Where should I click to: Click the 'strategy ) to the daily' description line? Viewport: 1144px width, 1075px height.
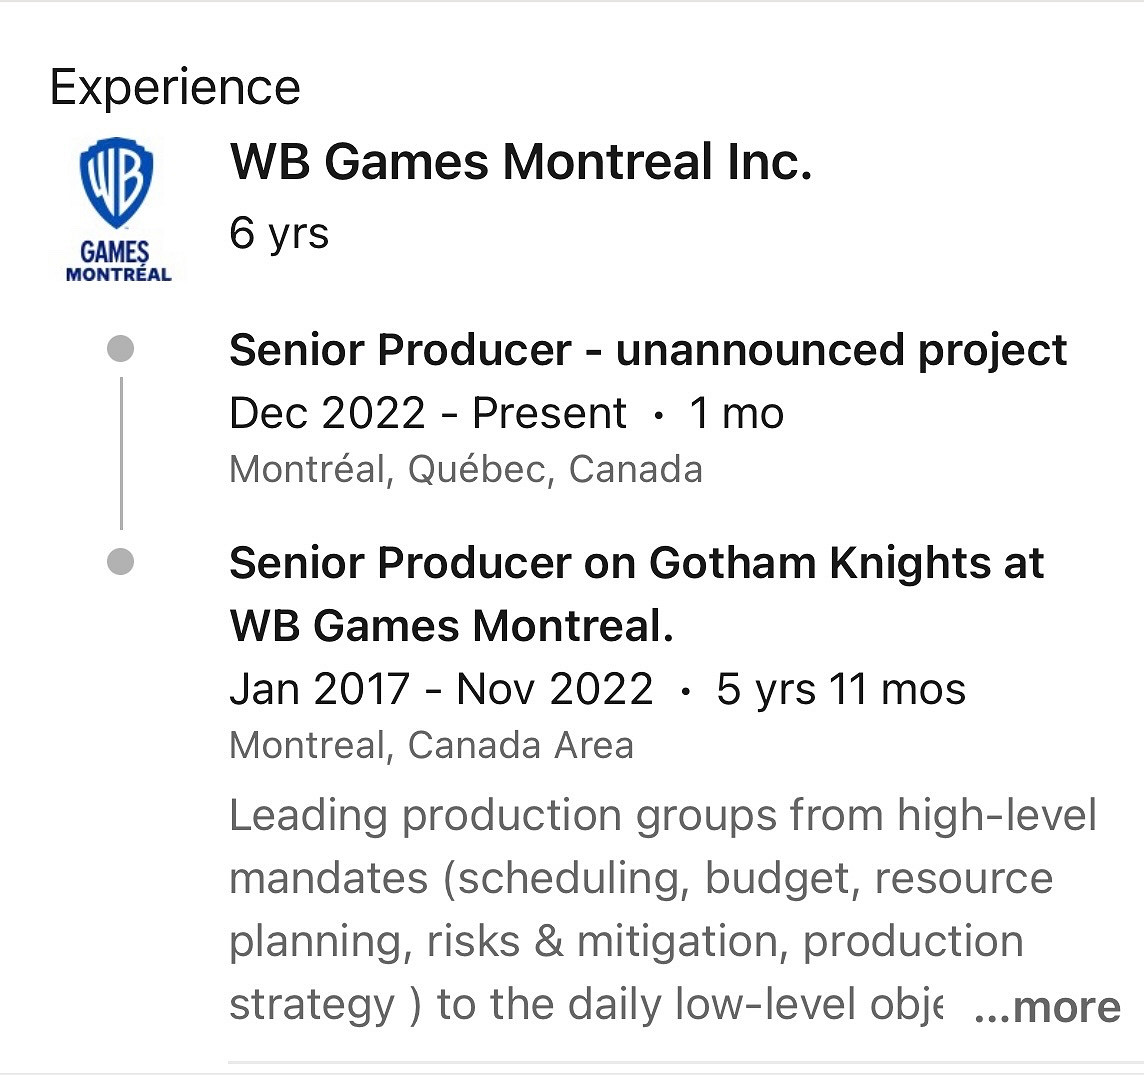(585, 1005)
